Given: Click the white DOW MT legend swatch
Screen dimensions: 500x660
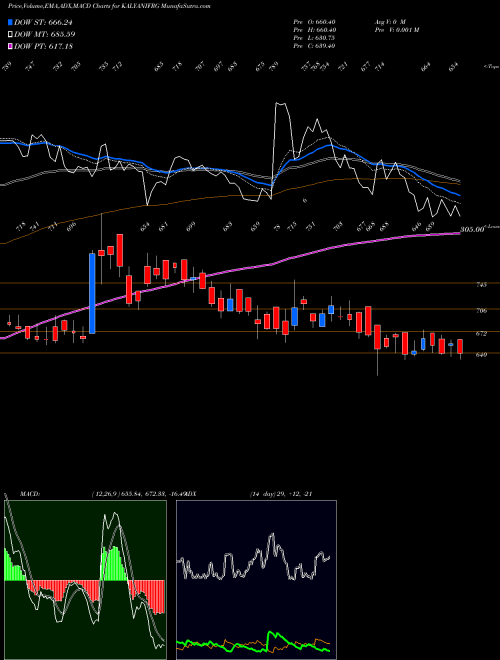Looking at the screenshot, I should click(10, 34).
